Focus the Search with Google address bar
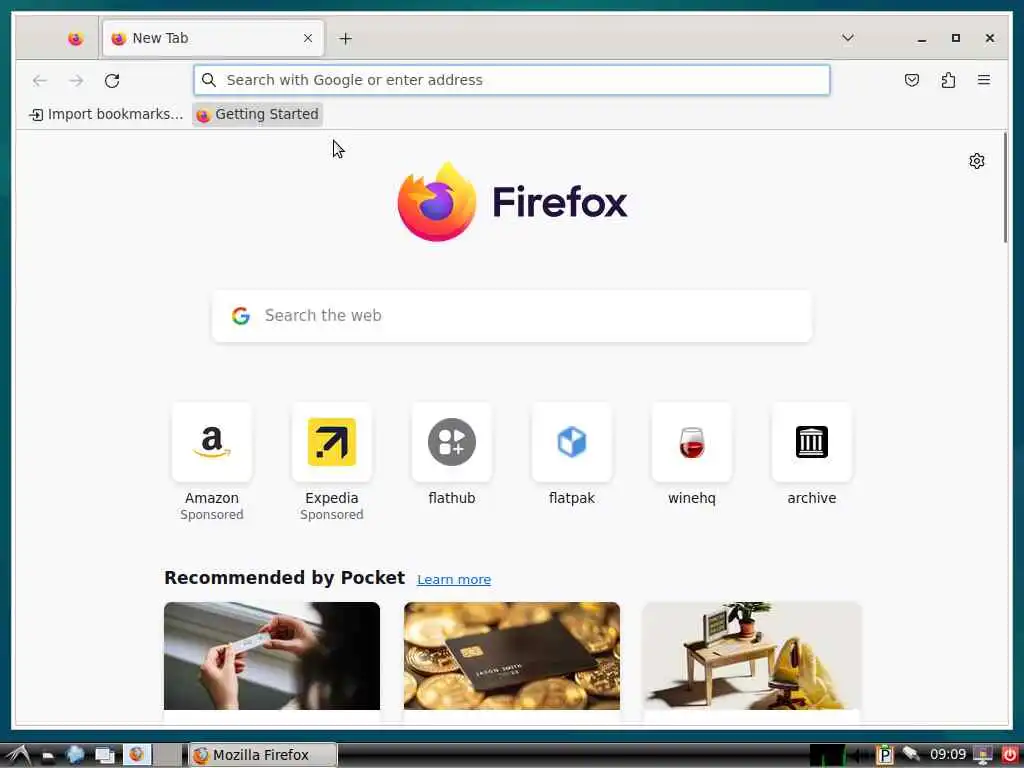 511,80
